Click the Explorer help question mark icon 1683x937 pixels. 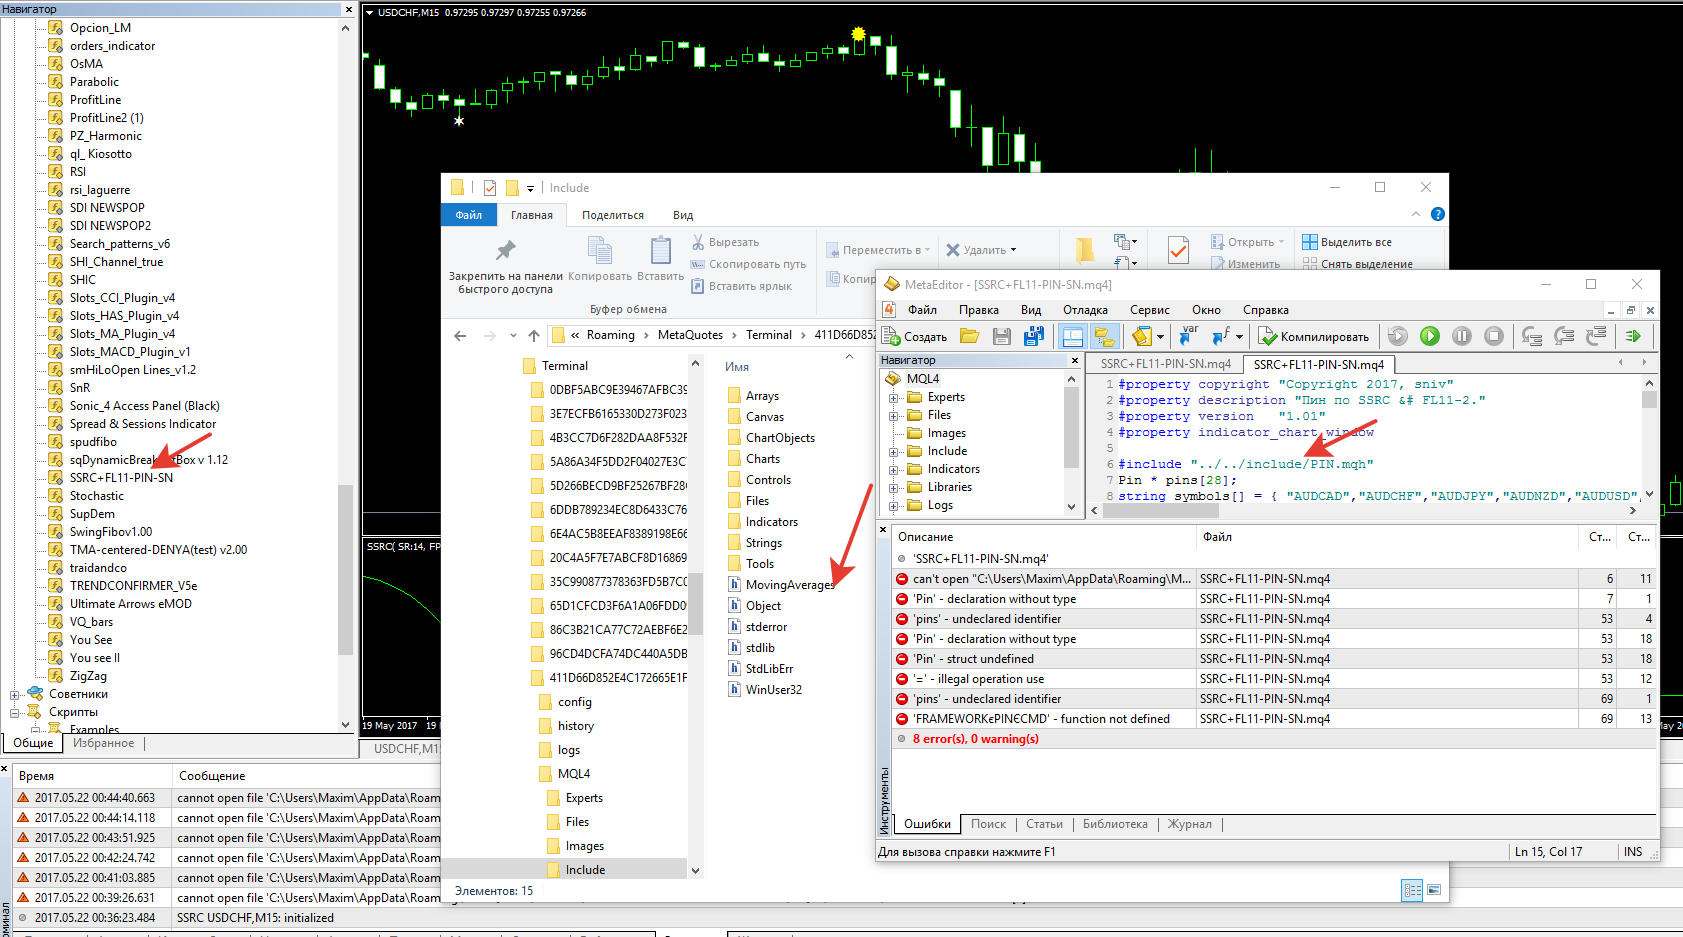pyautogui.click(x=1437, y=214)
